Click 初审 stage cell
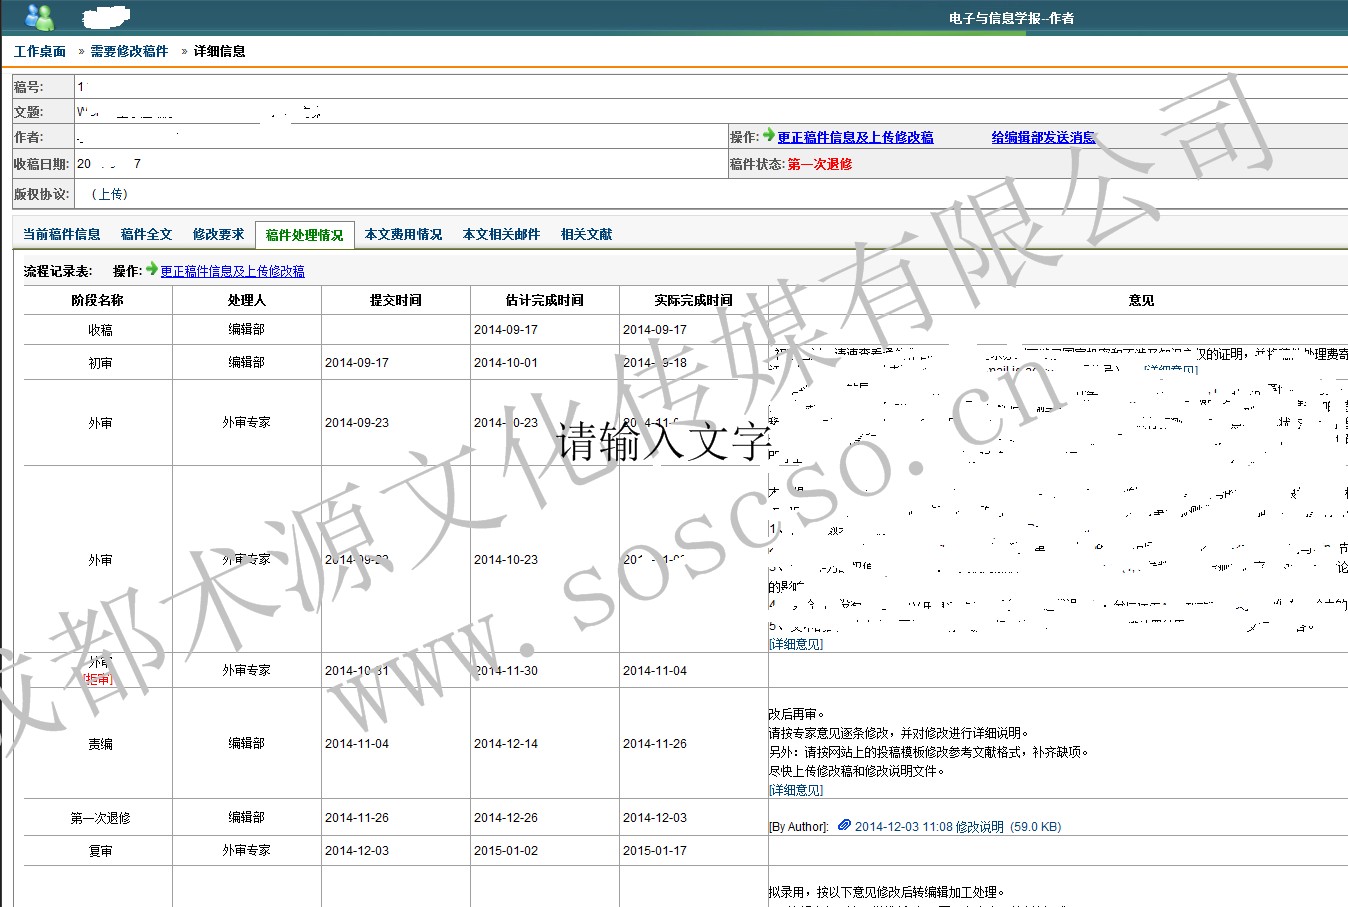Viewport: 1348px width, 907px height. [100, 363]
